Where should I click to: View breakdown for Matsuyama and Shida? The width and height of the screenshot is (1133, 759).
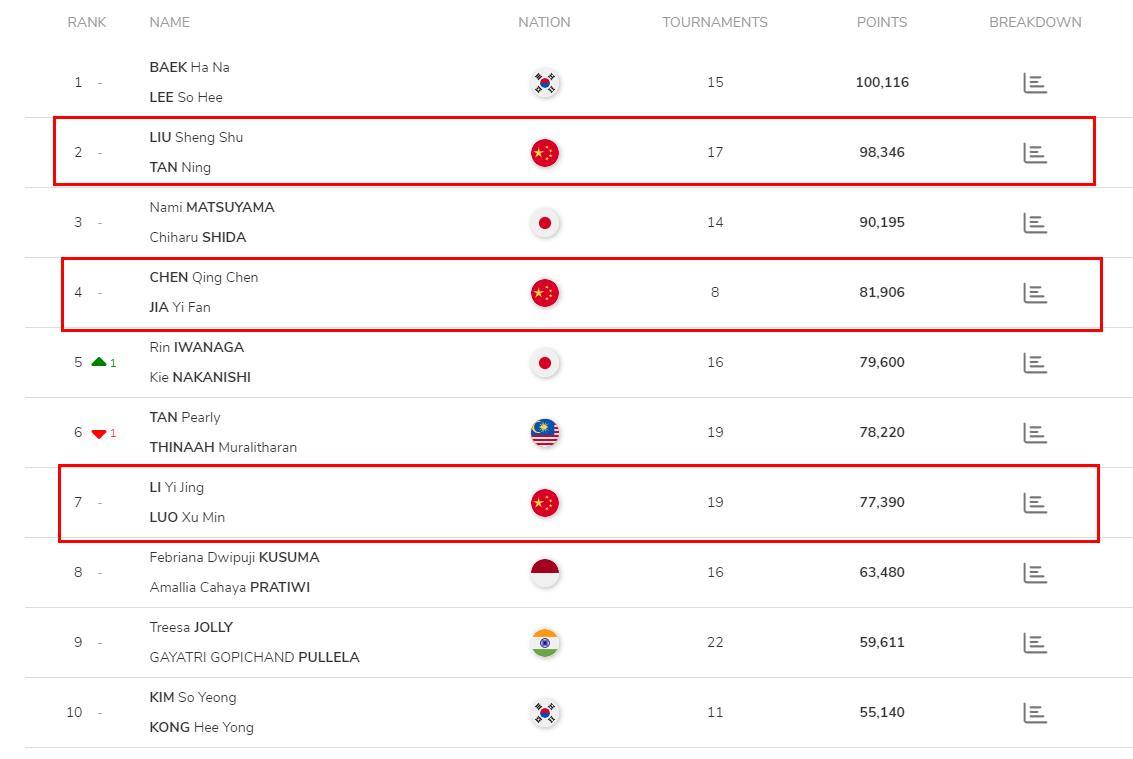coord(1035,223)
